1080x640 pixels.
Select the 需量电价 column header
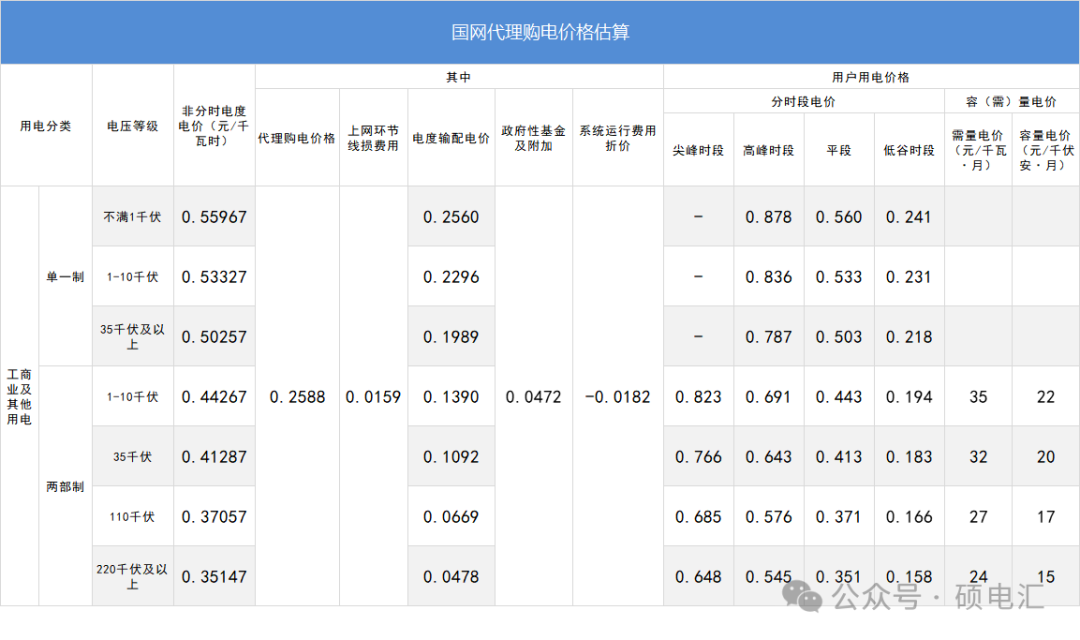(x=978, y=150)
